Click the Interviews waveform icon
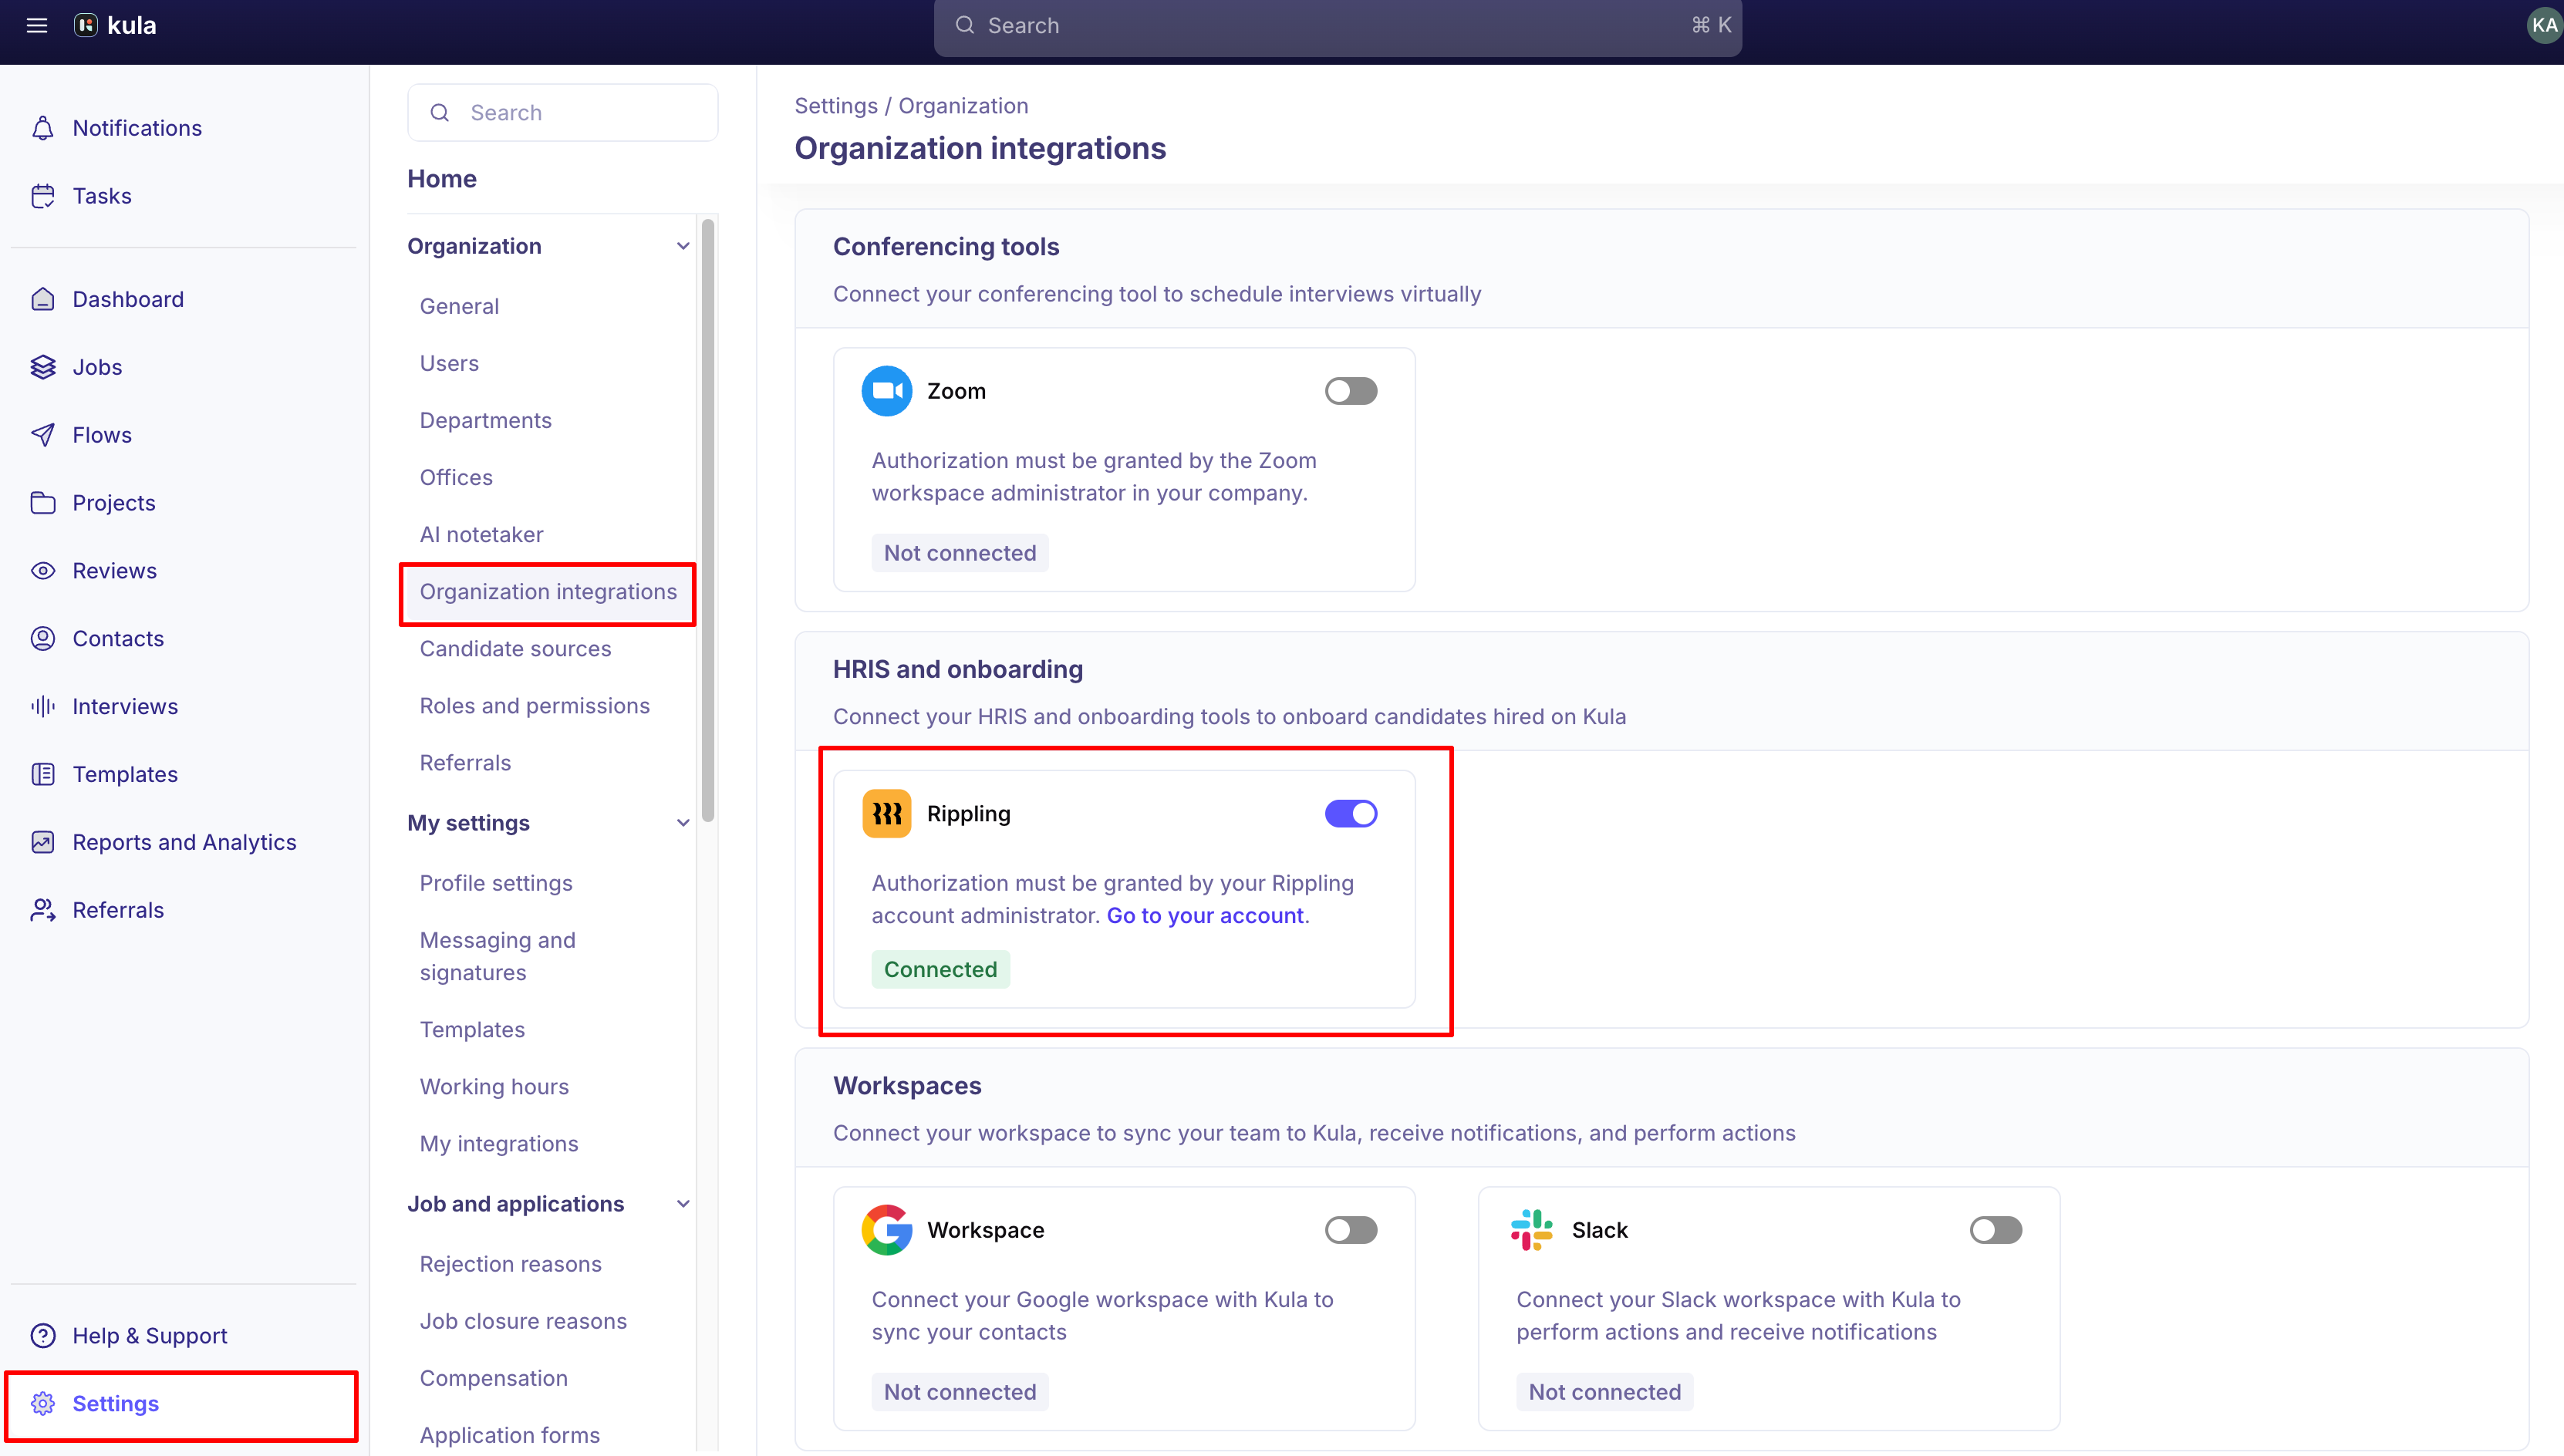This screenshot has height=1456, width=2564. [43, 706]
